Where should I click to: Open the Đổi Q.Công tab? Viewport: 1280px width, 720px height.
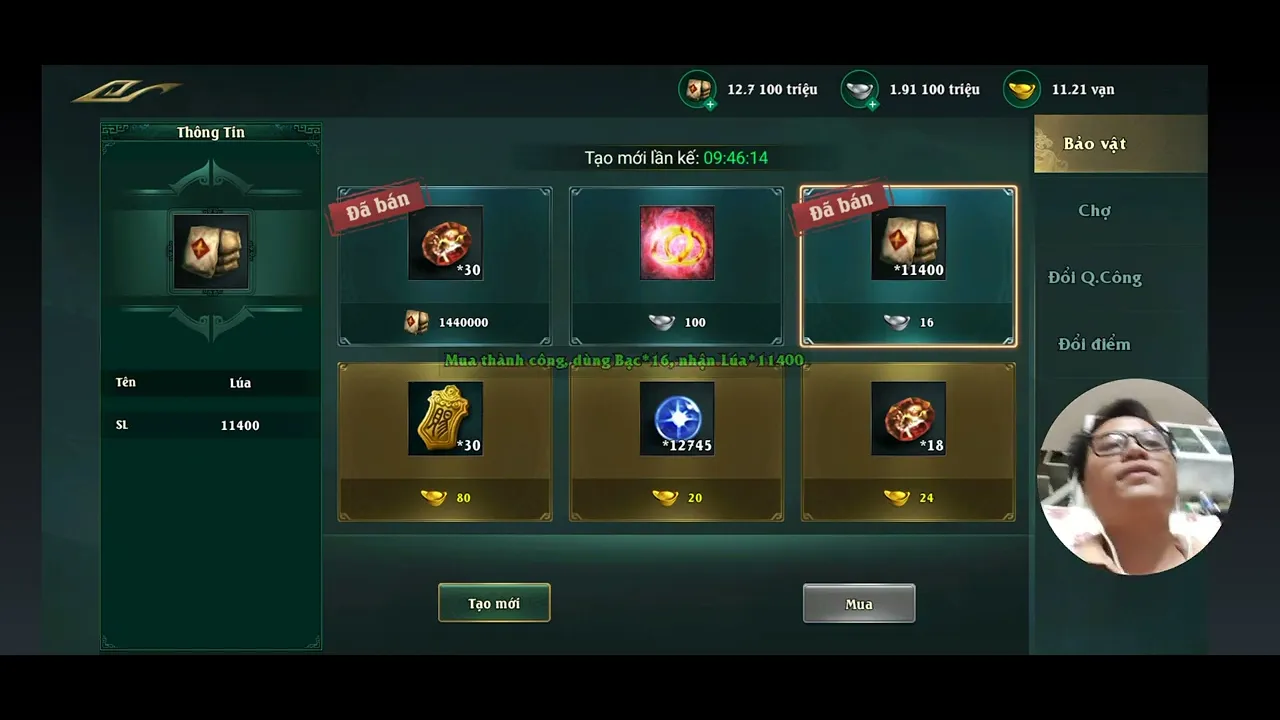(x=1094, y=278)
